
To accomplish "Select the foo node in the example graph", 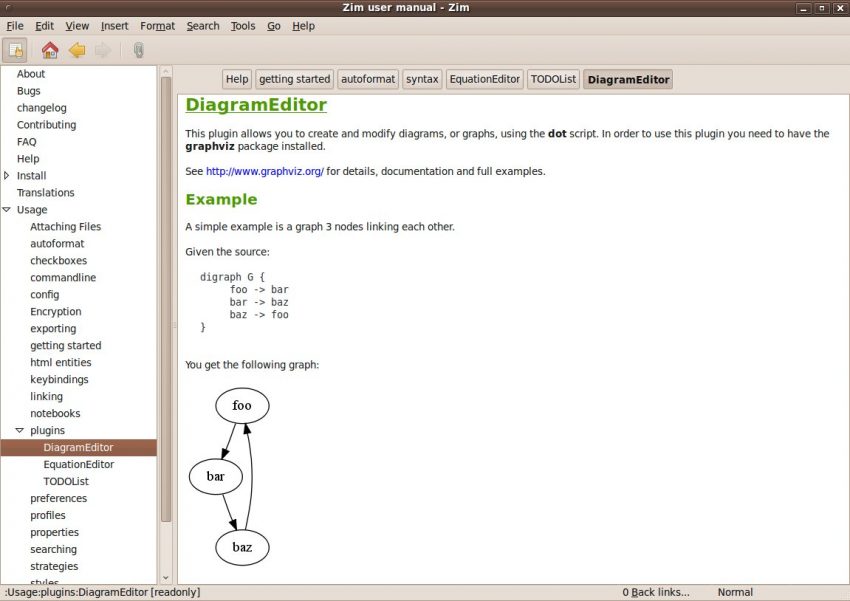I will coord(241,405).
